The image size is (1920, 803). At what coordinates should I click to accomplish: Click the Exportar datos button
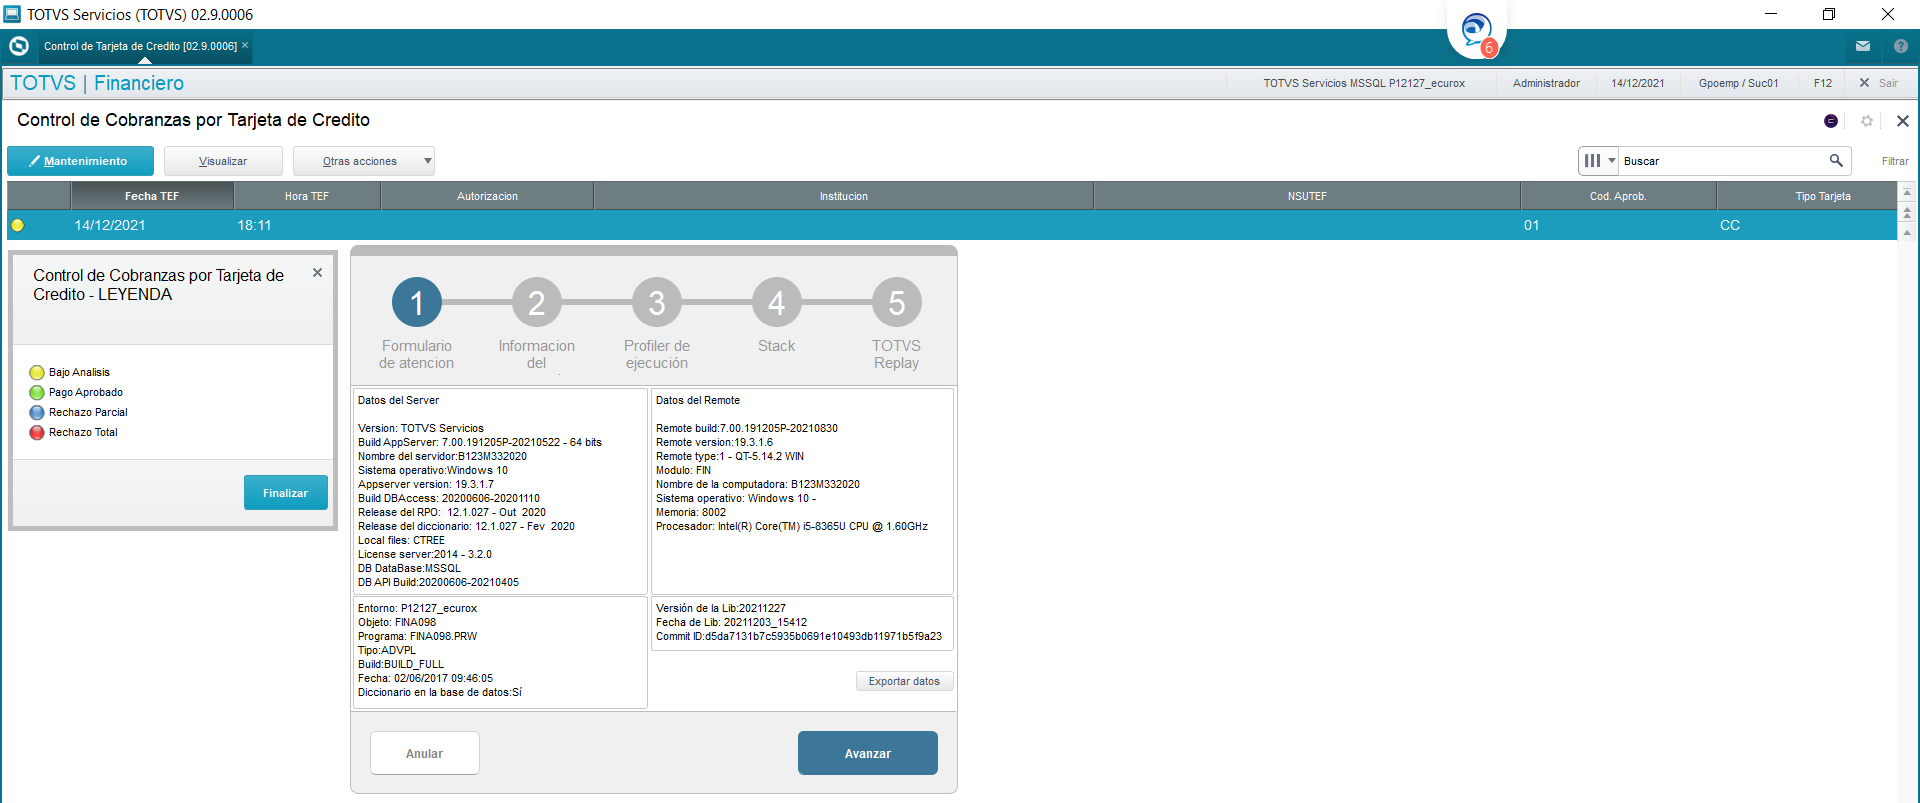point(904,681)
